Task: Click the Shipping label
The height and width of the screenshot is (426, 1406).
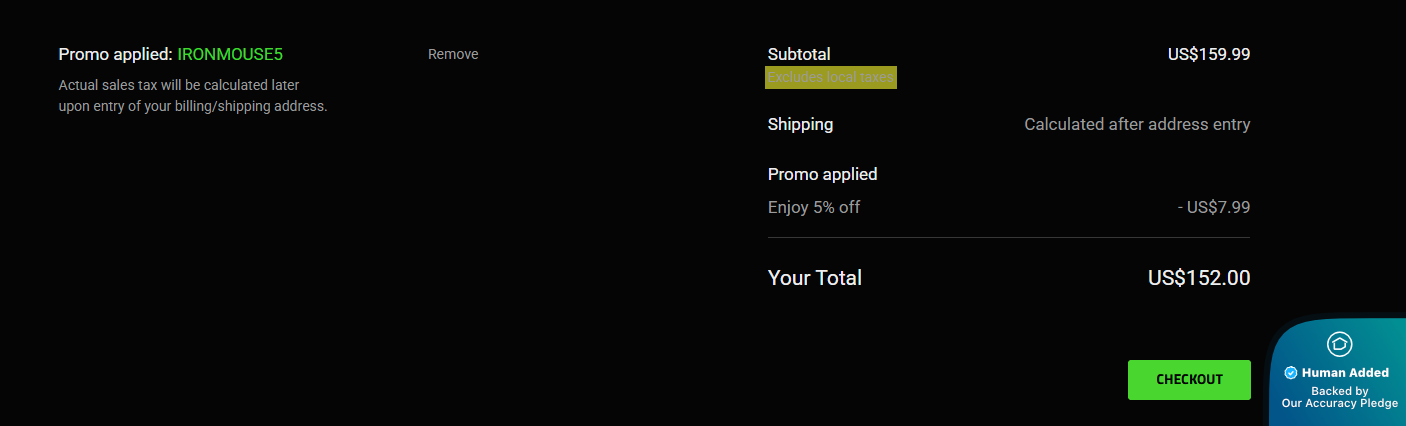Action: pos(800,125)
